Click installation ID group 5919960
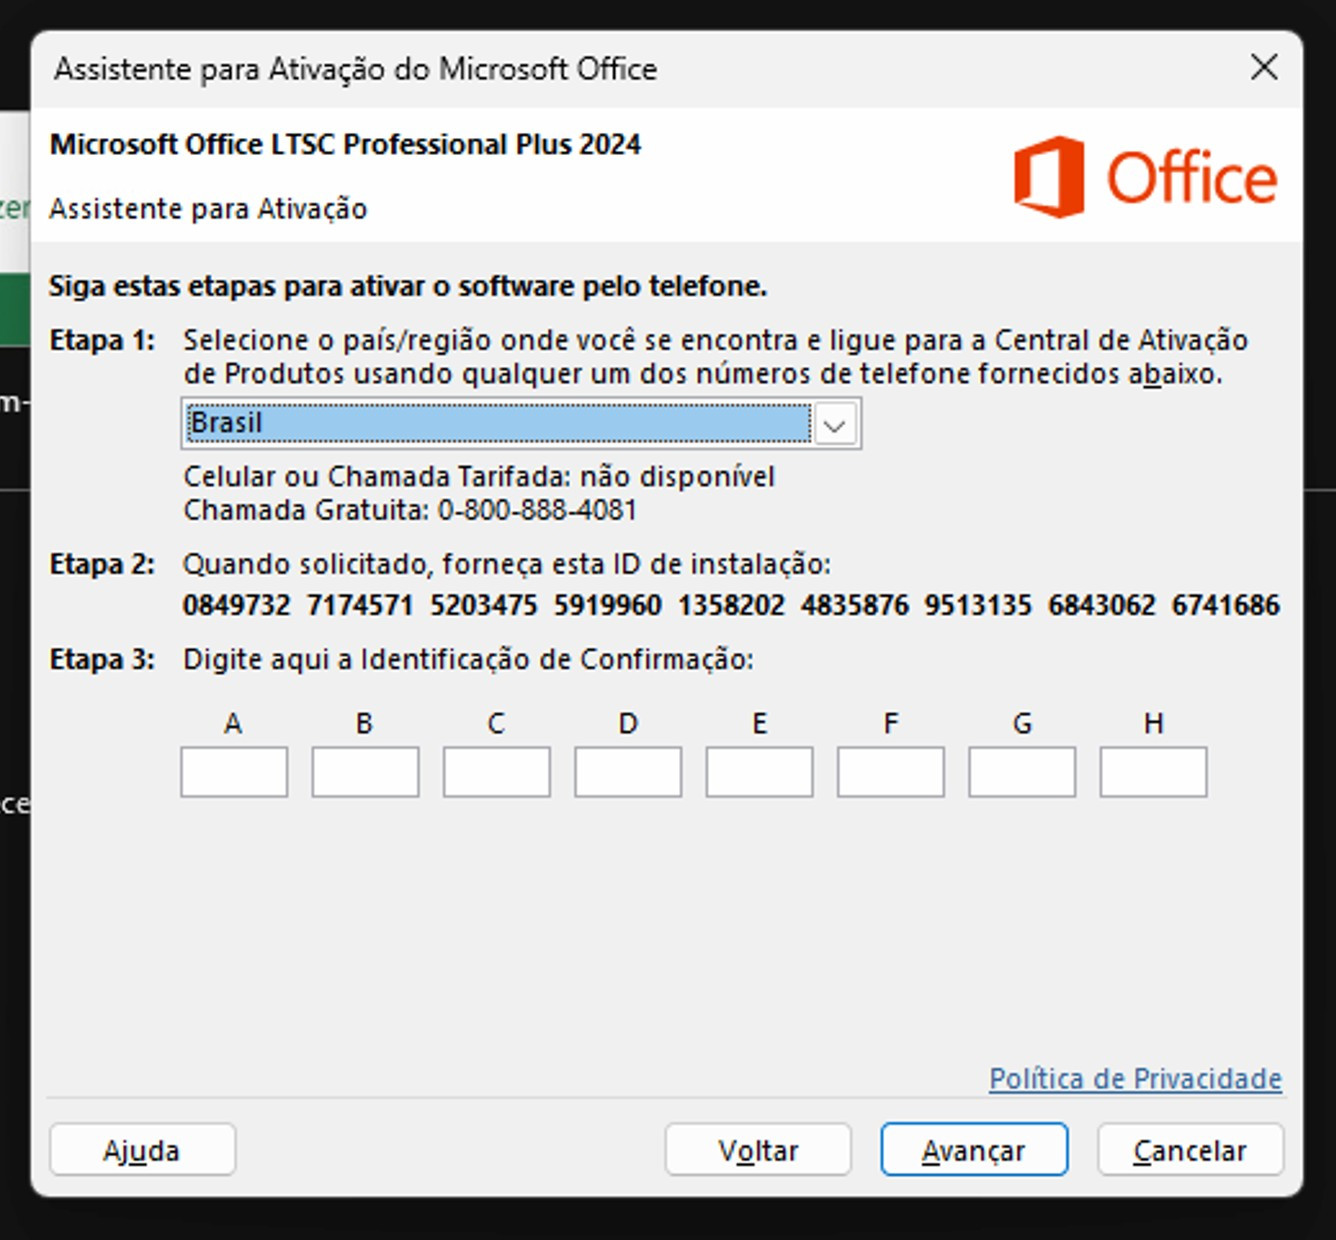The width and height of the screenshot is (1336, 1240). tap(608, 605)
